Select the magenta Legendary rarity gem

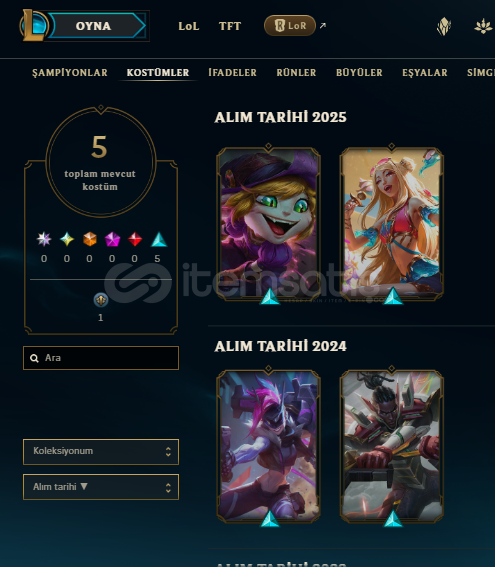pos(112,239)
